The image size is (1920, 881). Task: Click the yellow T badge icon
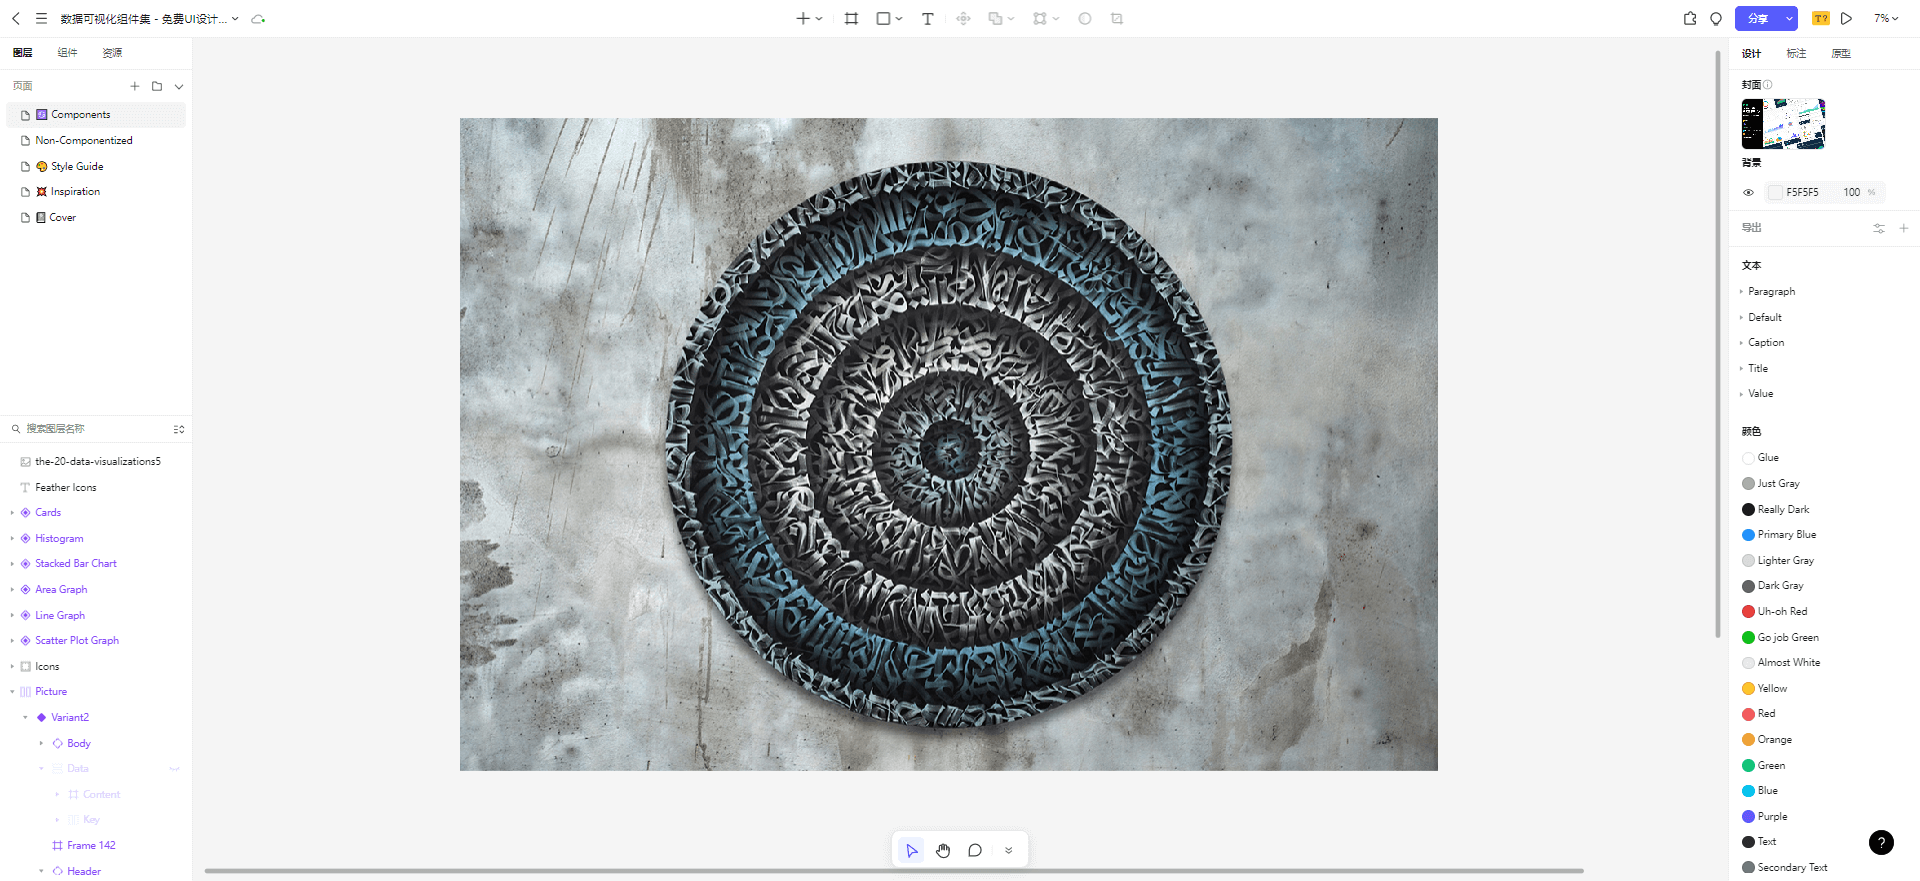coord(1820,18)
